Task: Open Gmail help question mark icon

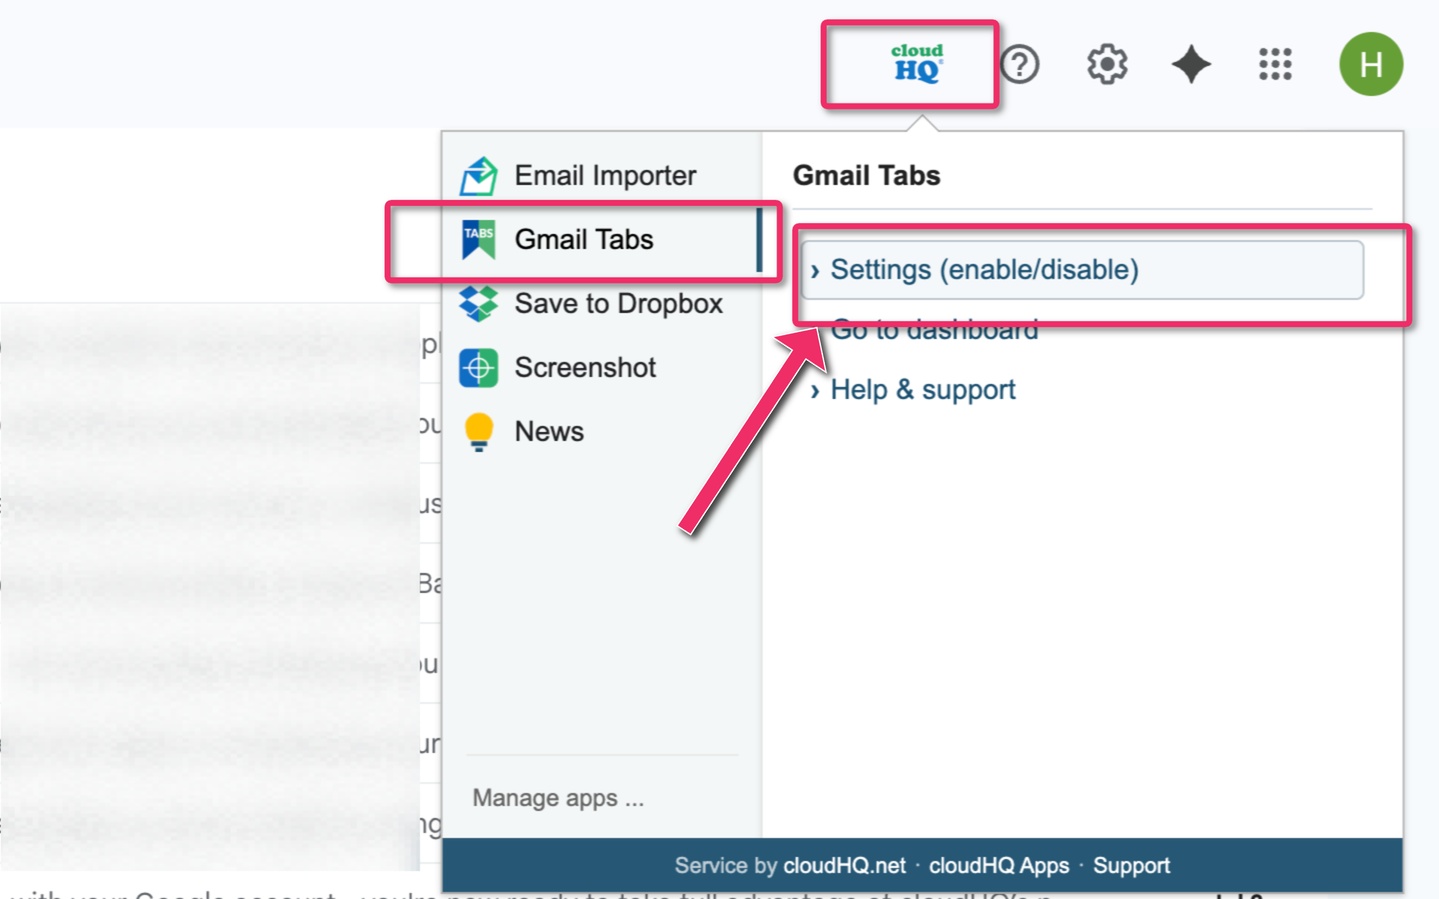Action: pyautogui.click(x=1020, y=65)
